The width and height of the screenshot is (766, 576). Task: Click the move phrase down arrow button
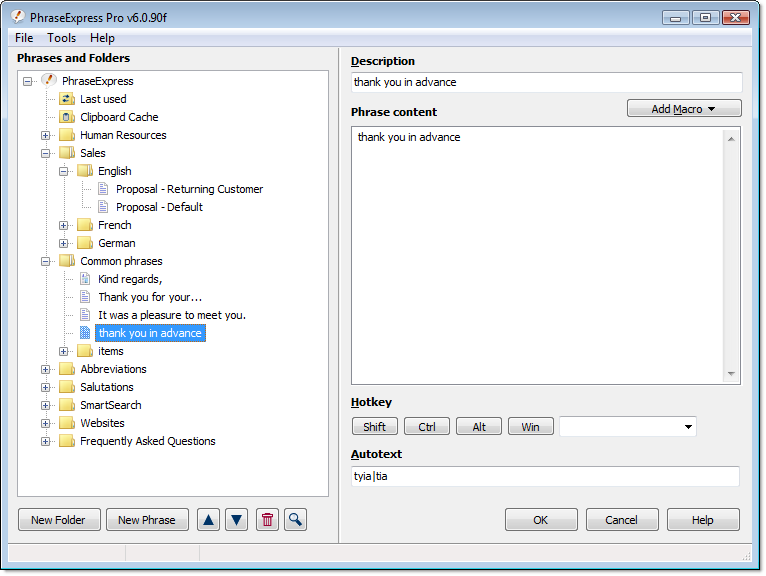(236, 520)
